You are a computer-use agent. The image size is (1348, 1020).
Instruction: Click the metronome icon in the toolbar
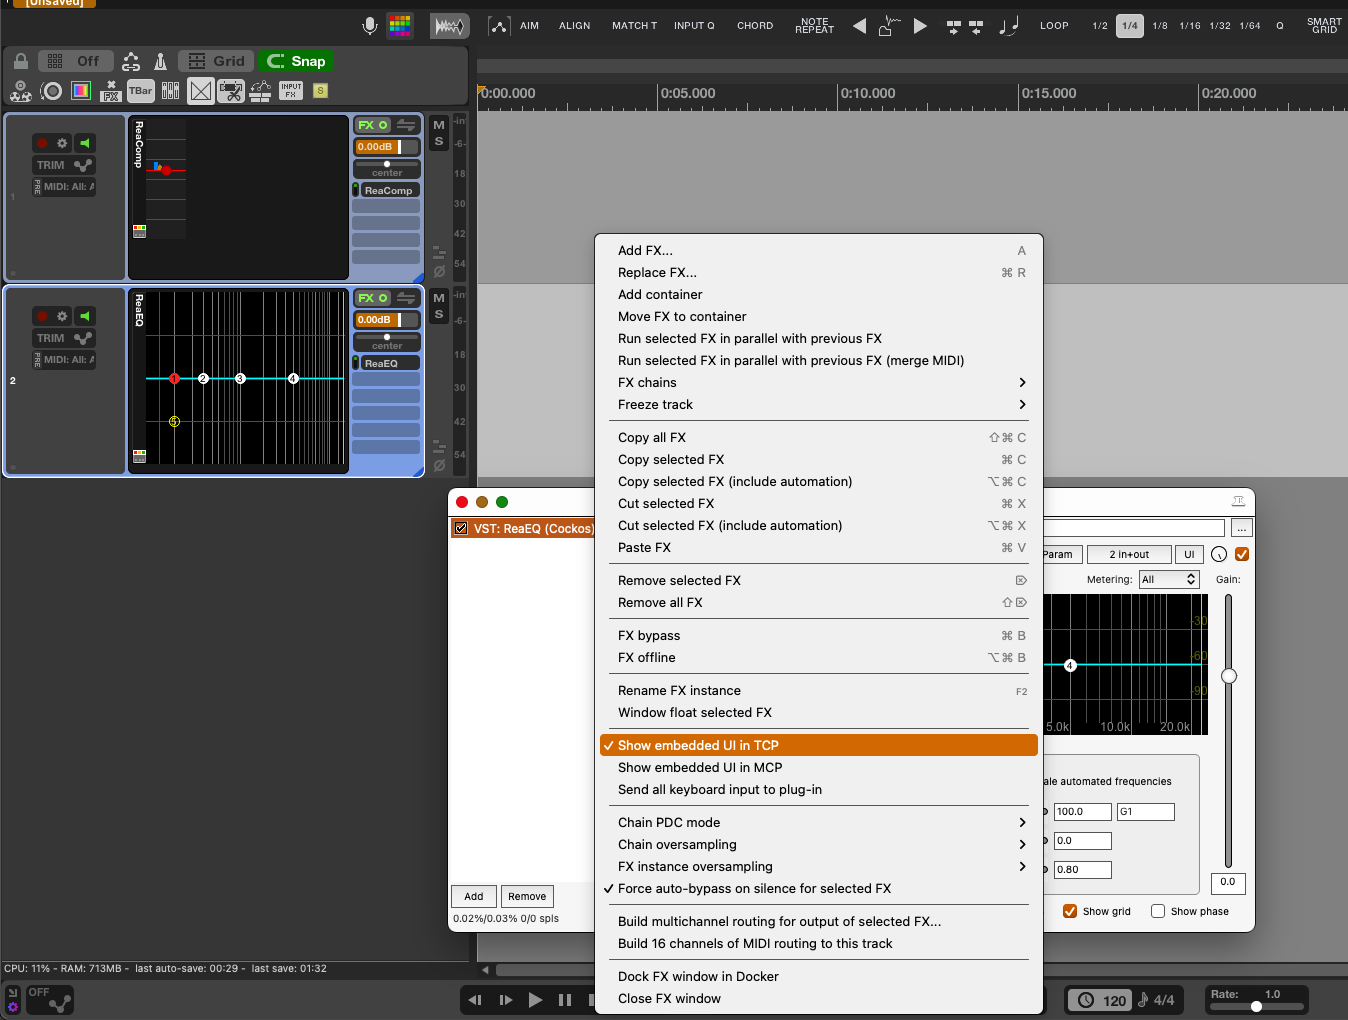tap(160, 62)
